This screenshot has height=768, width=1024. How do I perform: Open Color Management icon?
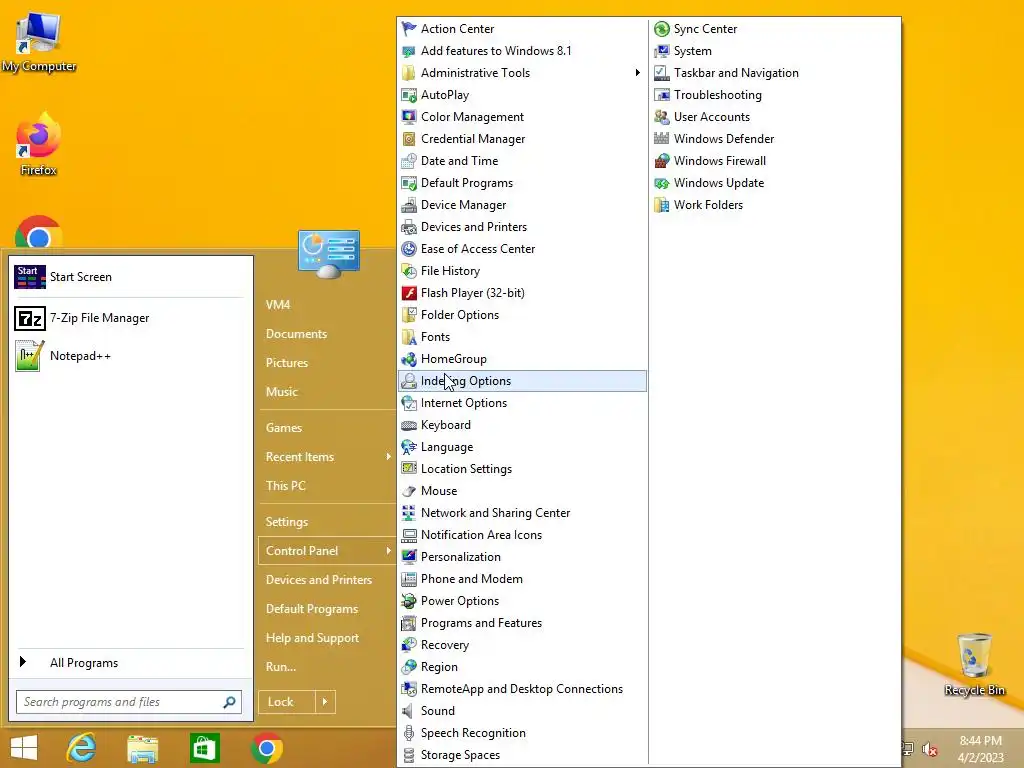(x=409, y=117)
